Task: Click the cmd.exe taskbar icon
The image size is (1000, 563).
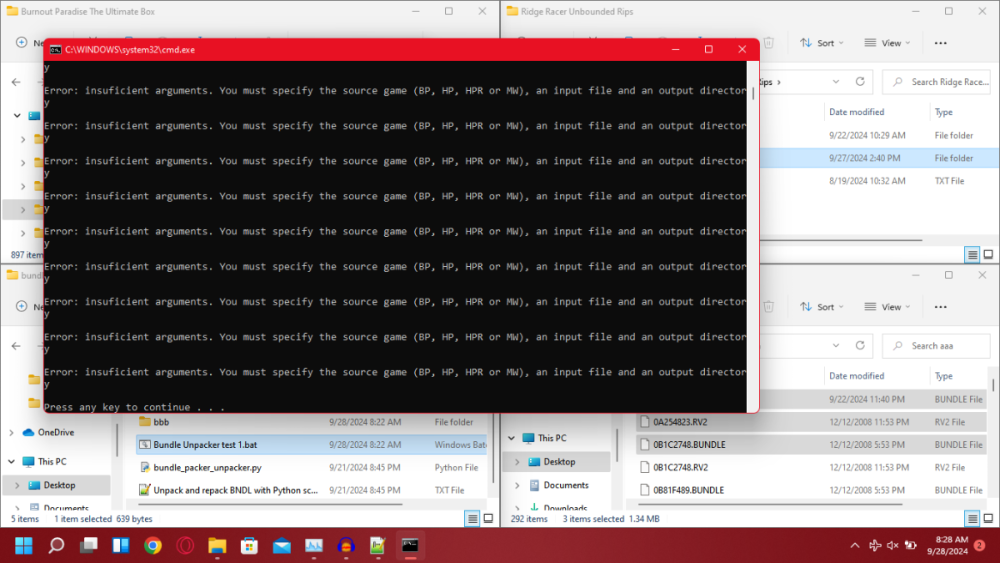Action: (410, 546)
